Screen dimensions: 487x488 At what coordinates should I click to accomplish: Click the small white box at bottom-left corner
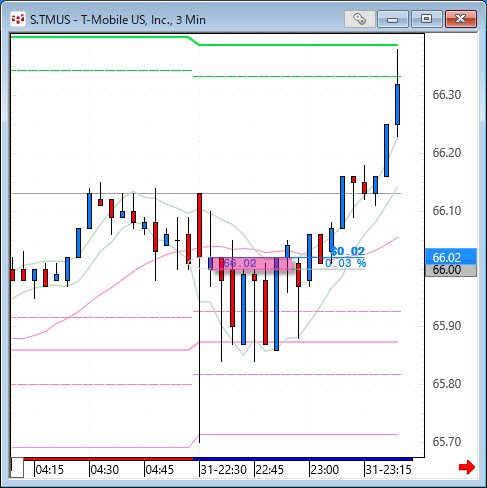(x=17, y=468)
